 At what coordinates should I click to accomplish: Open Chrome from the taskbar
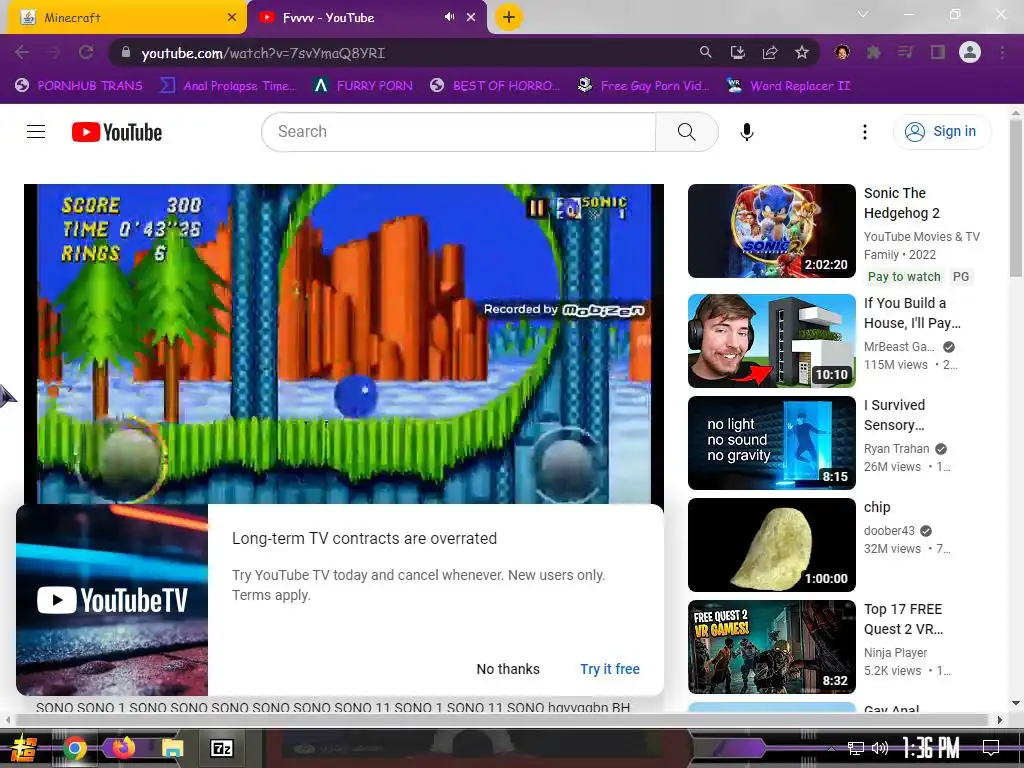click(74, 748)
